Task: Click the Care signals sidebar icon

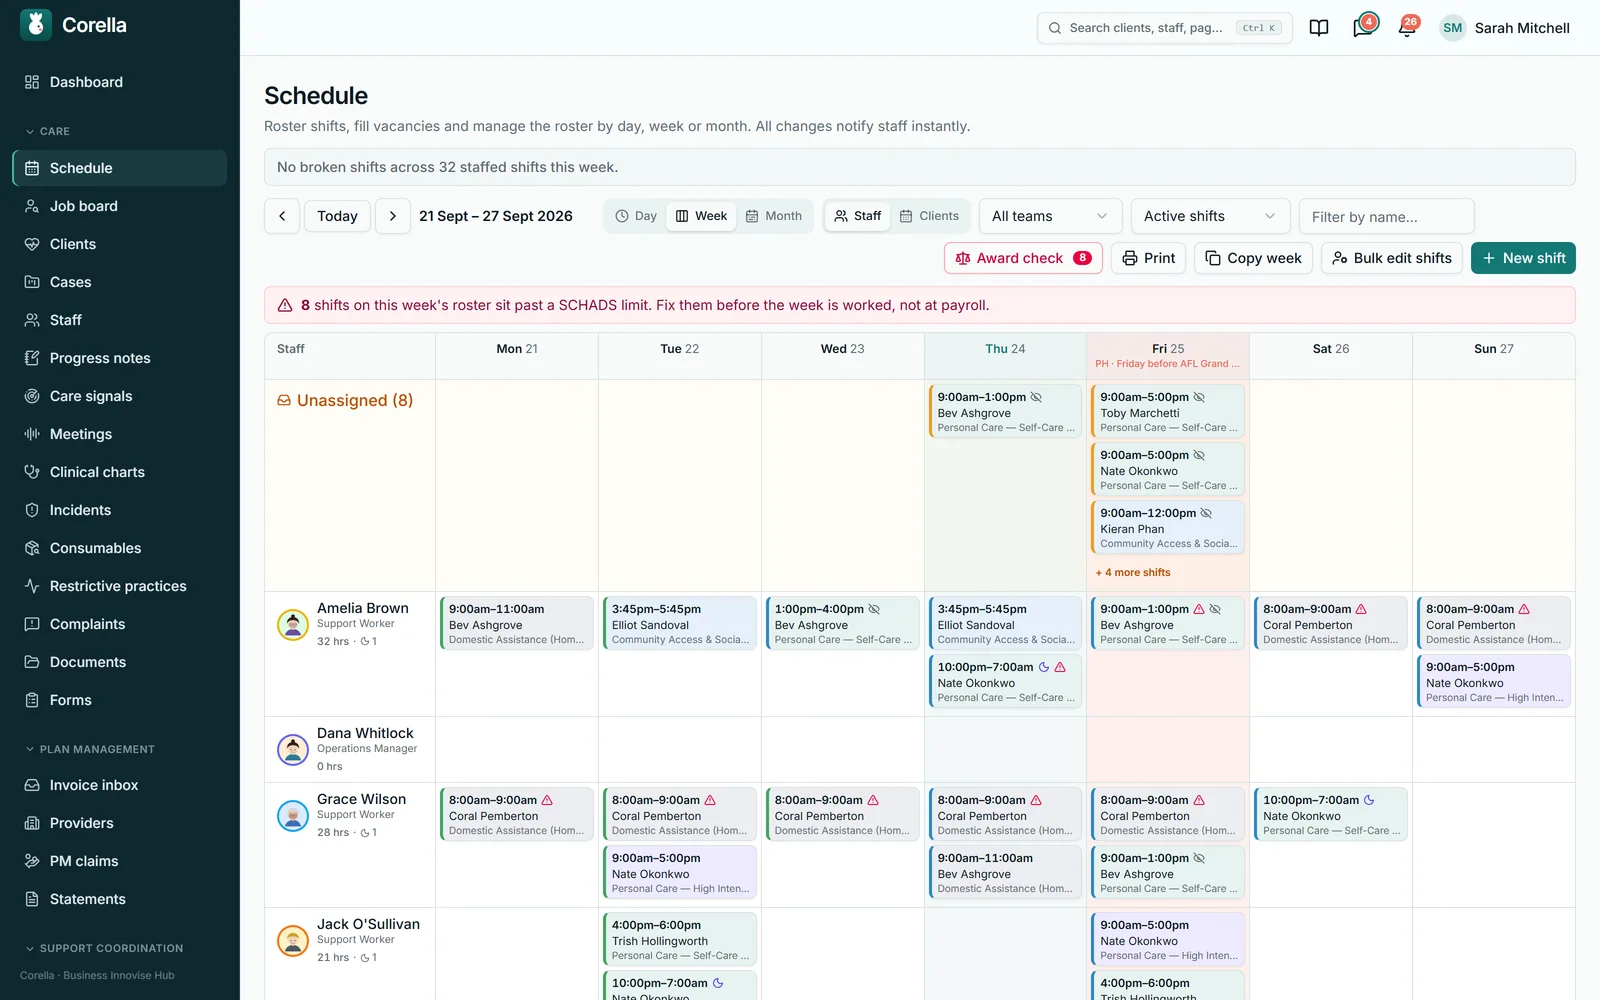Action: click(x=32, y=396)
